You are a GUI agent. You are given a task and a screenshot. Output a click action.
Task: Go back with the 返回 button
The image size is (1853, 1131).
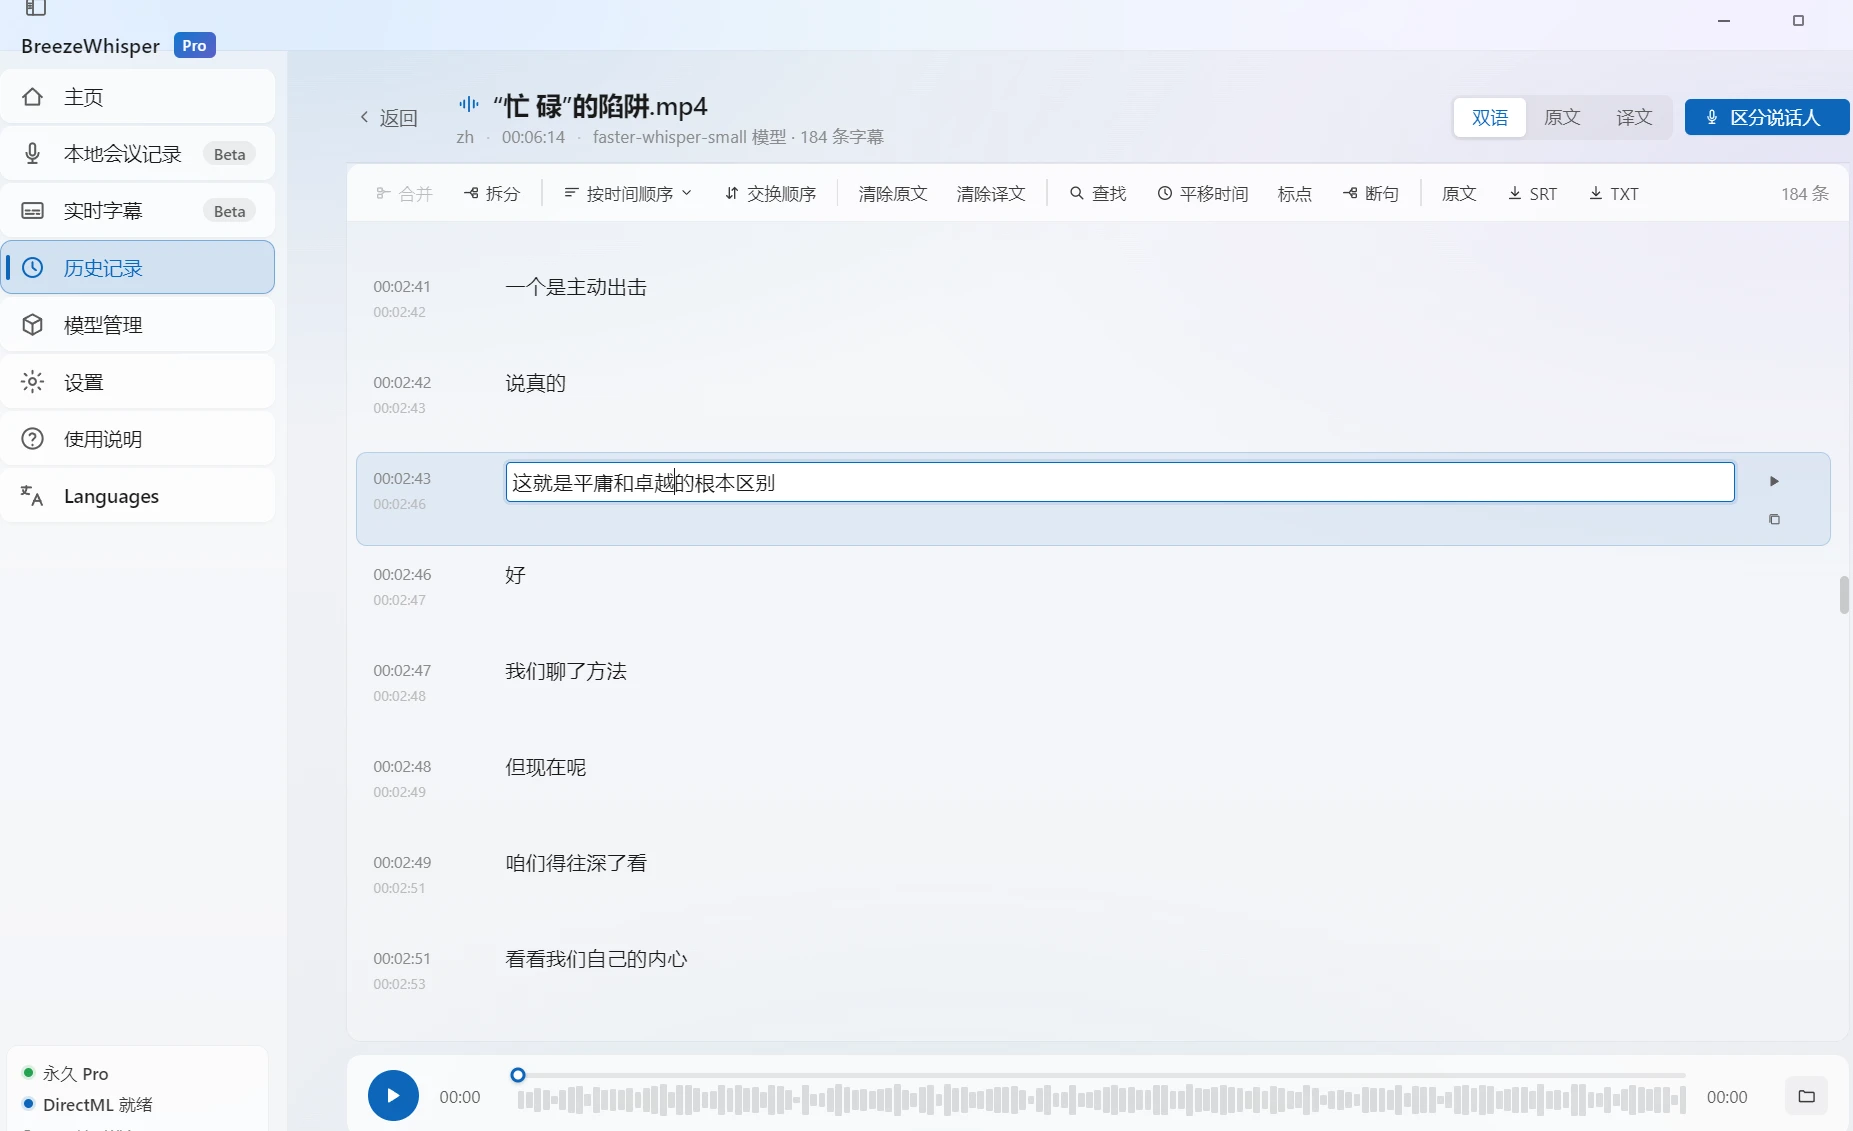pyautogui.click(x=389, y=118)
